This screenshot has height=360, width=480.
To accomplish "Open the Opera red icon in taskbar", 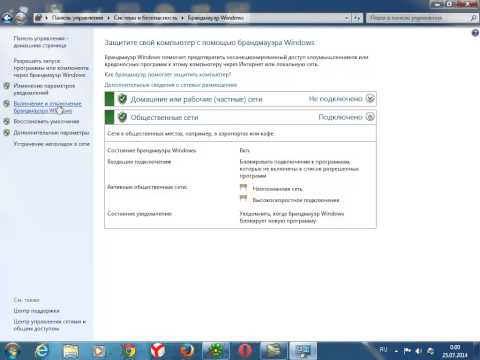I will pyautogui.click(x=245, y=351).
